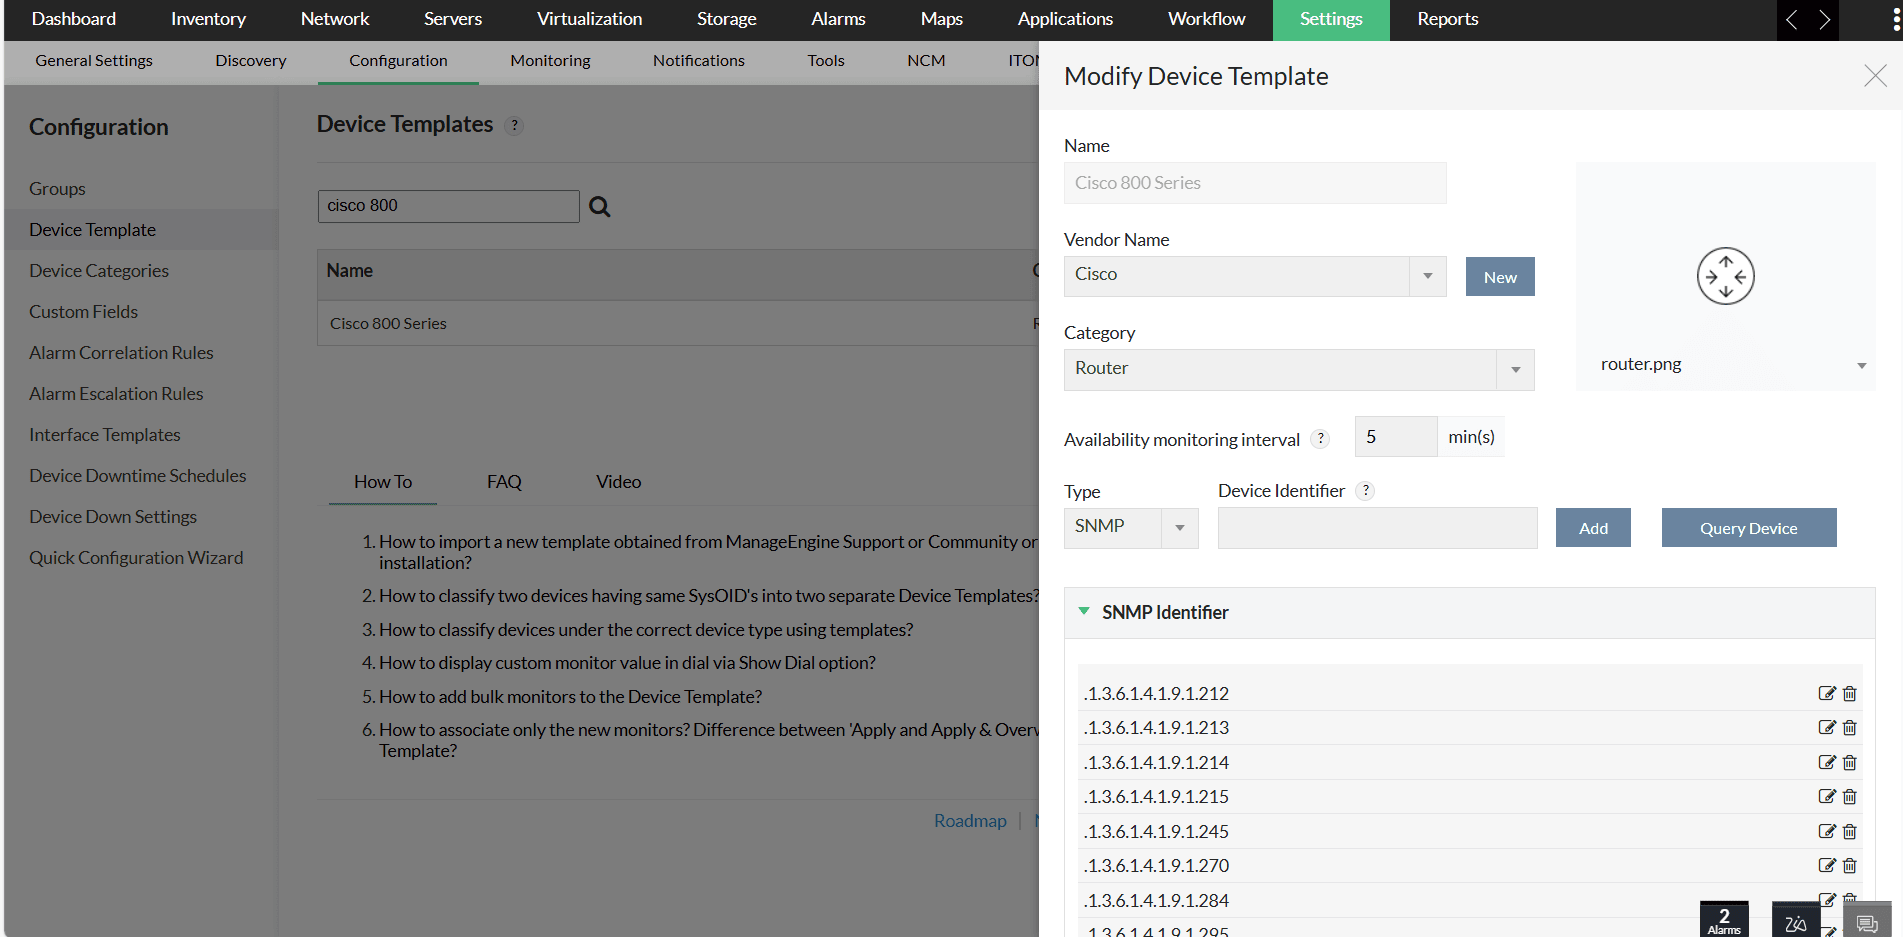The width and height of the screenshot is (1903, 937).
Task: Show help for Availability monitoring interval
Action: click(x=1320, y=438)
